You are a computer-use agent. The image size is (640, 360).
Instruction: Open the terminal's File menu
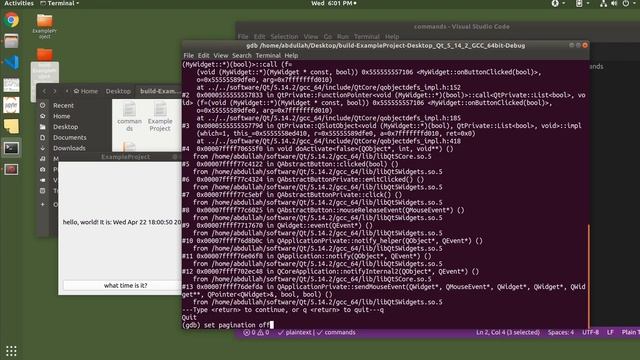(189, 56)
